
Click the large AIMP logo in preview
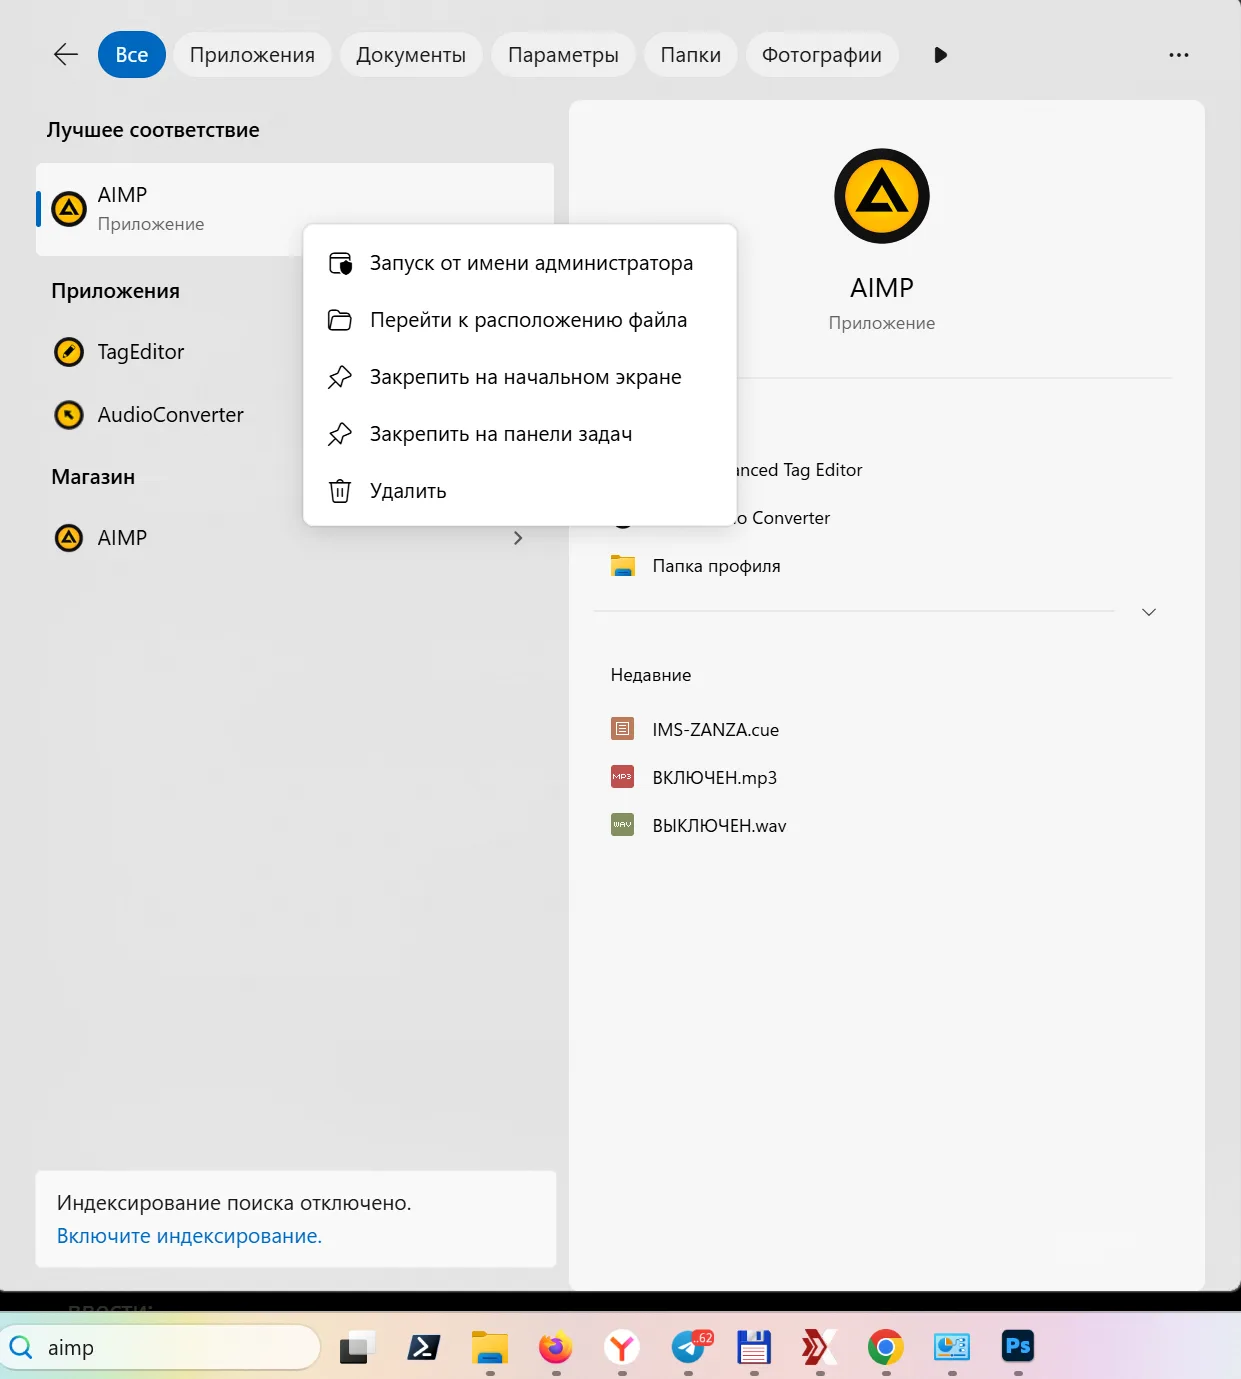click(882, 196)
